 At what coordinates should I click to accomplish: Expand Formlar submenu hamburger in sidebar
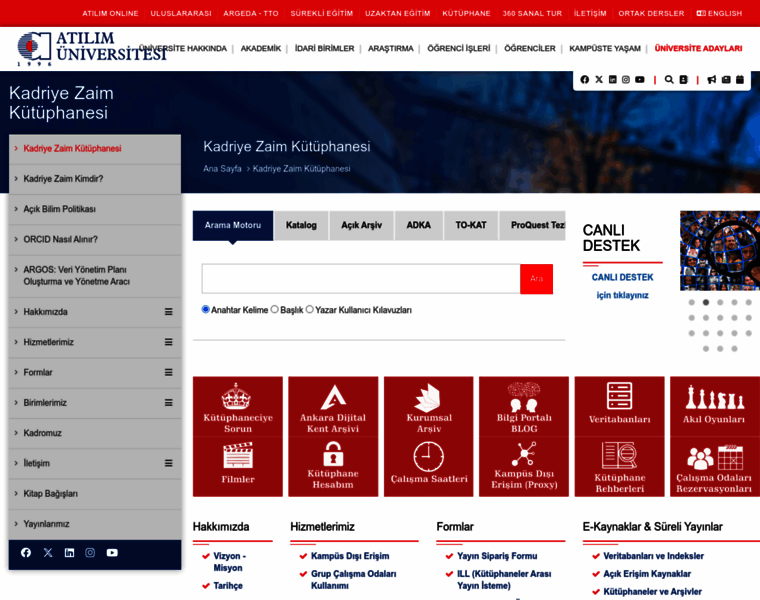point(169,372)
